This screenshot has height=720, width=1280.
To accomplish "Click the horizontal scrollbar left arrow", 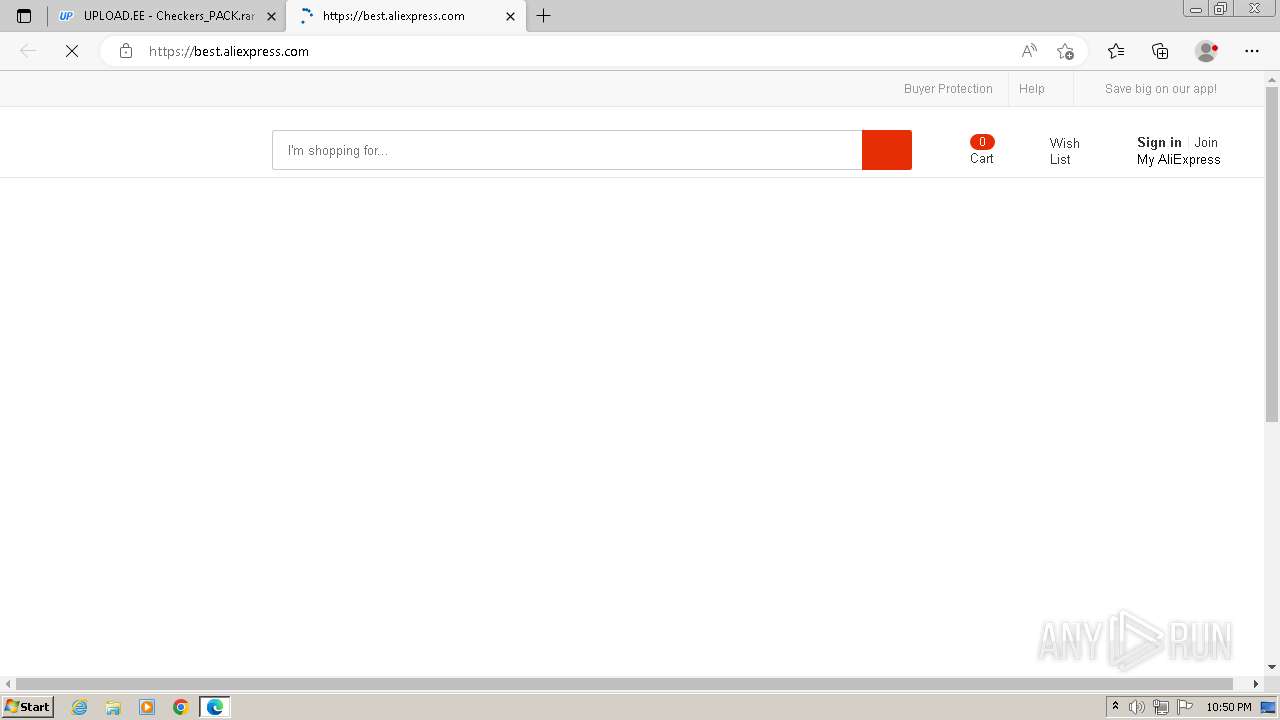I will 8,684.
